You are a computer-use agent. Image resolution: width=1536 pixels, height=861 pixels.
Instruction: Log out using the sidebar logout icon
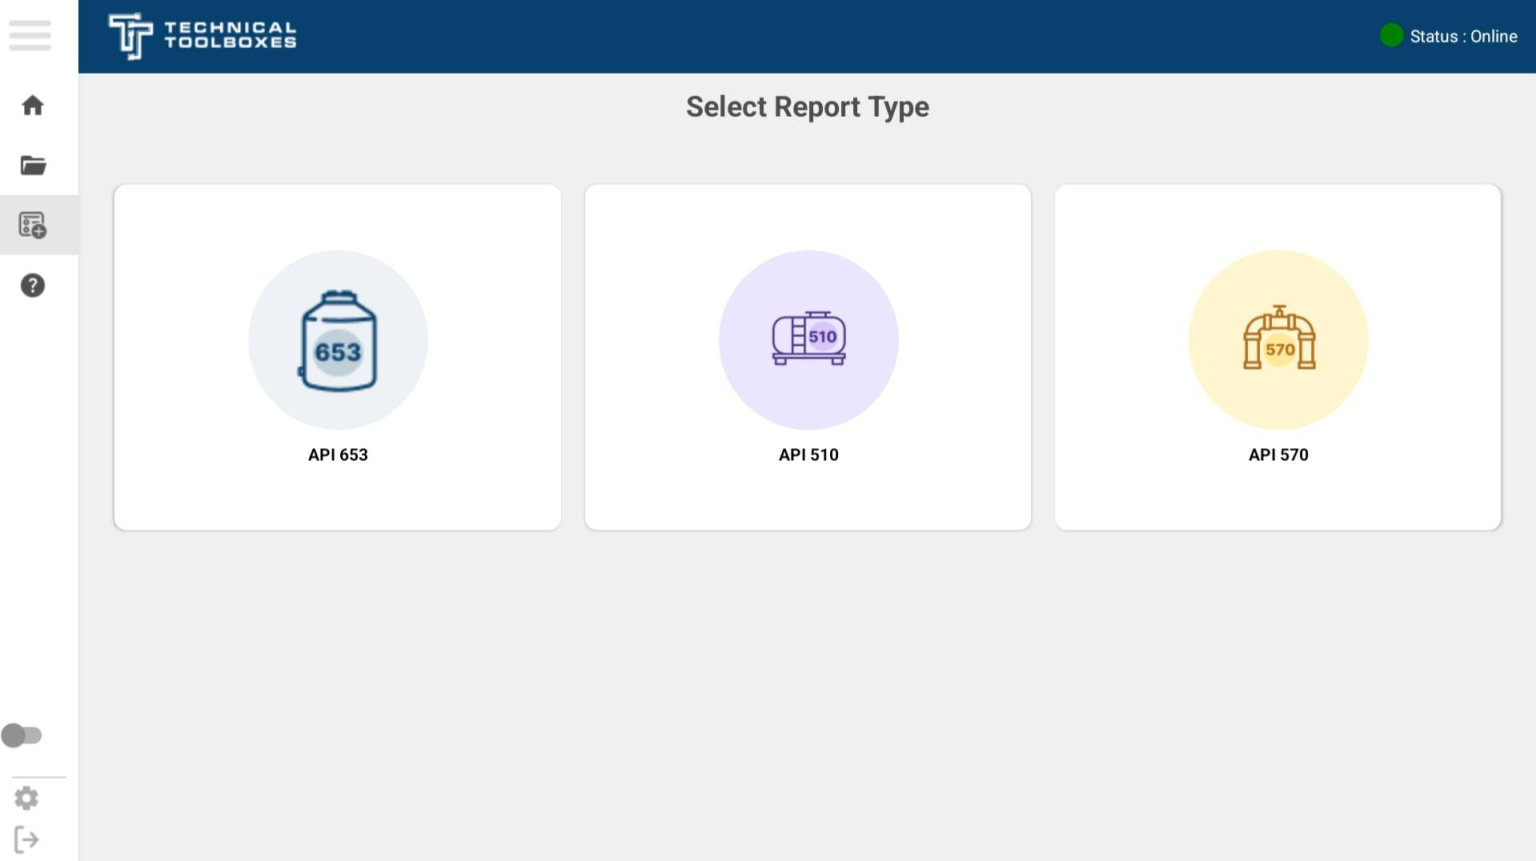[27, 839]
